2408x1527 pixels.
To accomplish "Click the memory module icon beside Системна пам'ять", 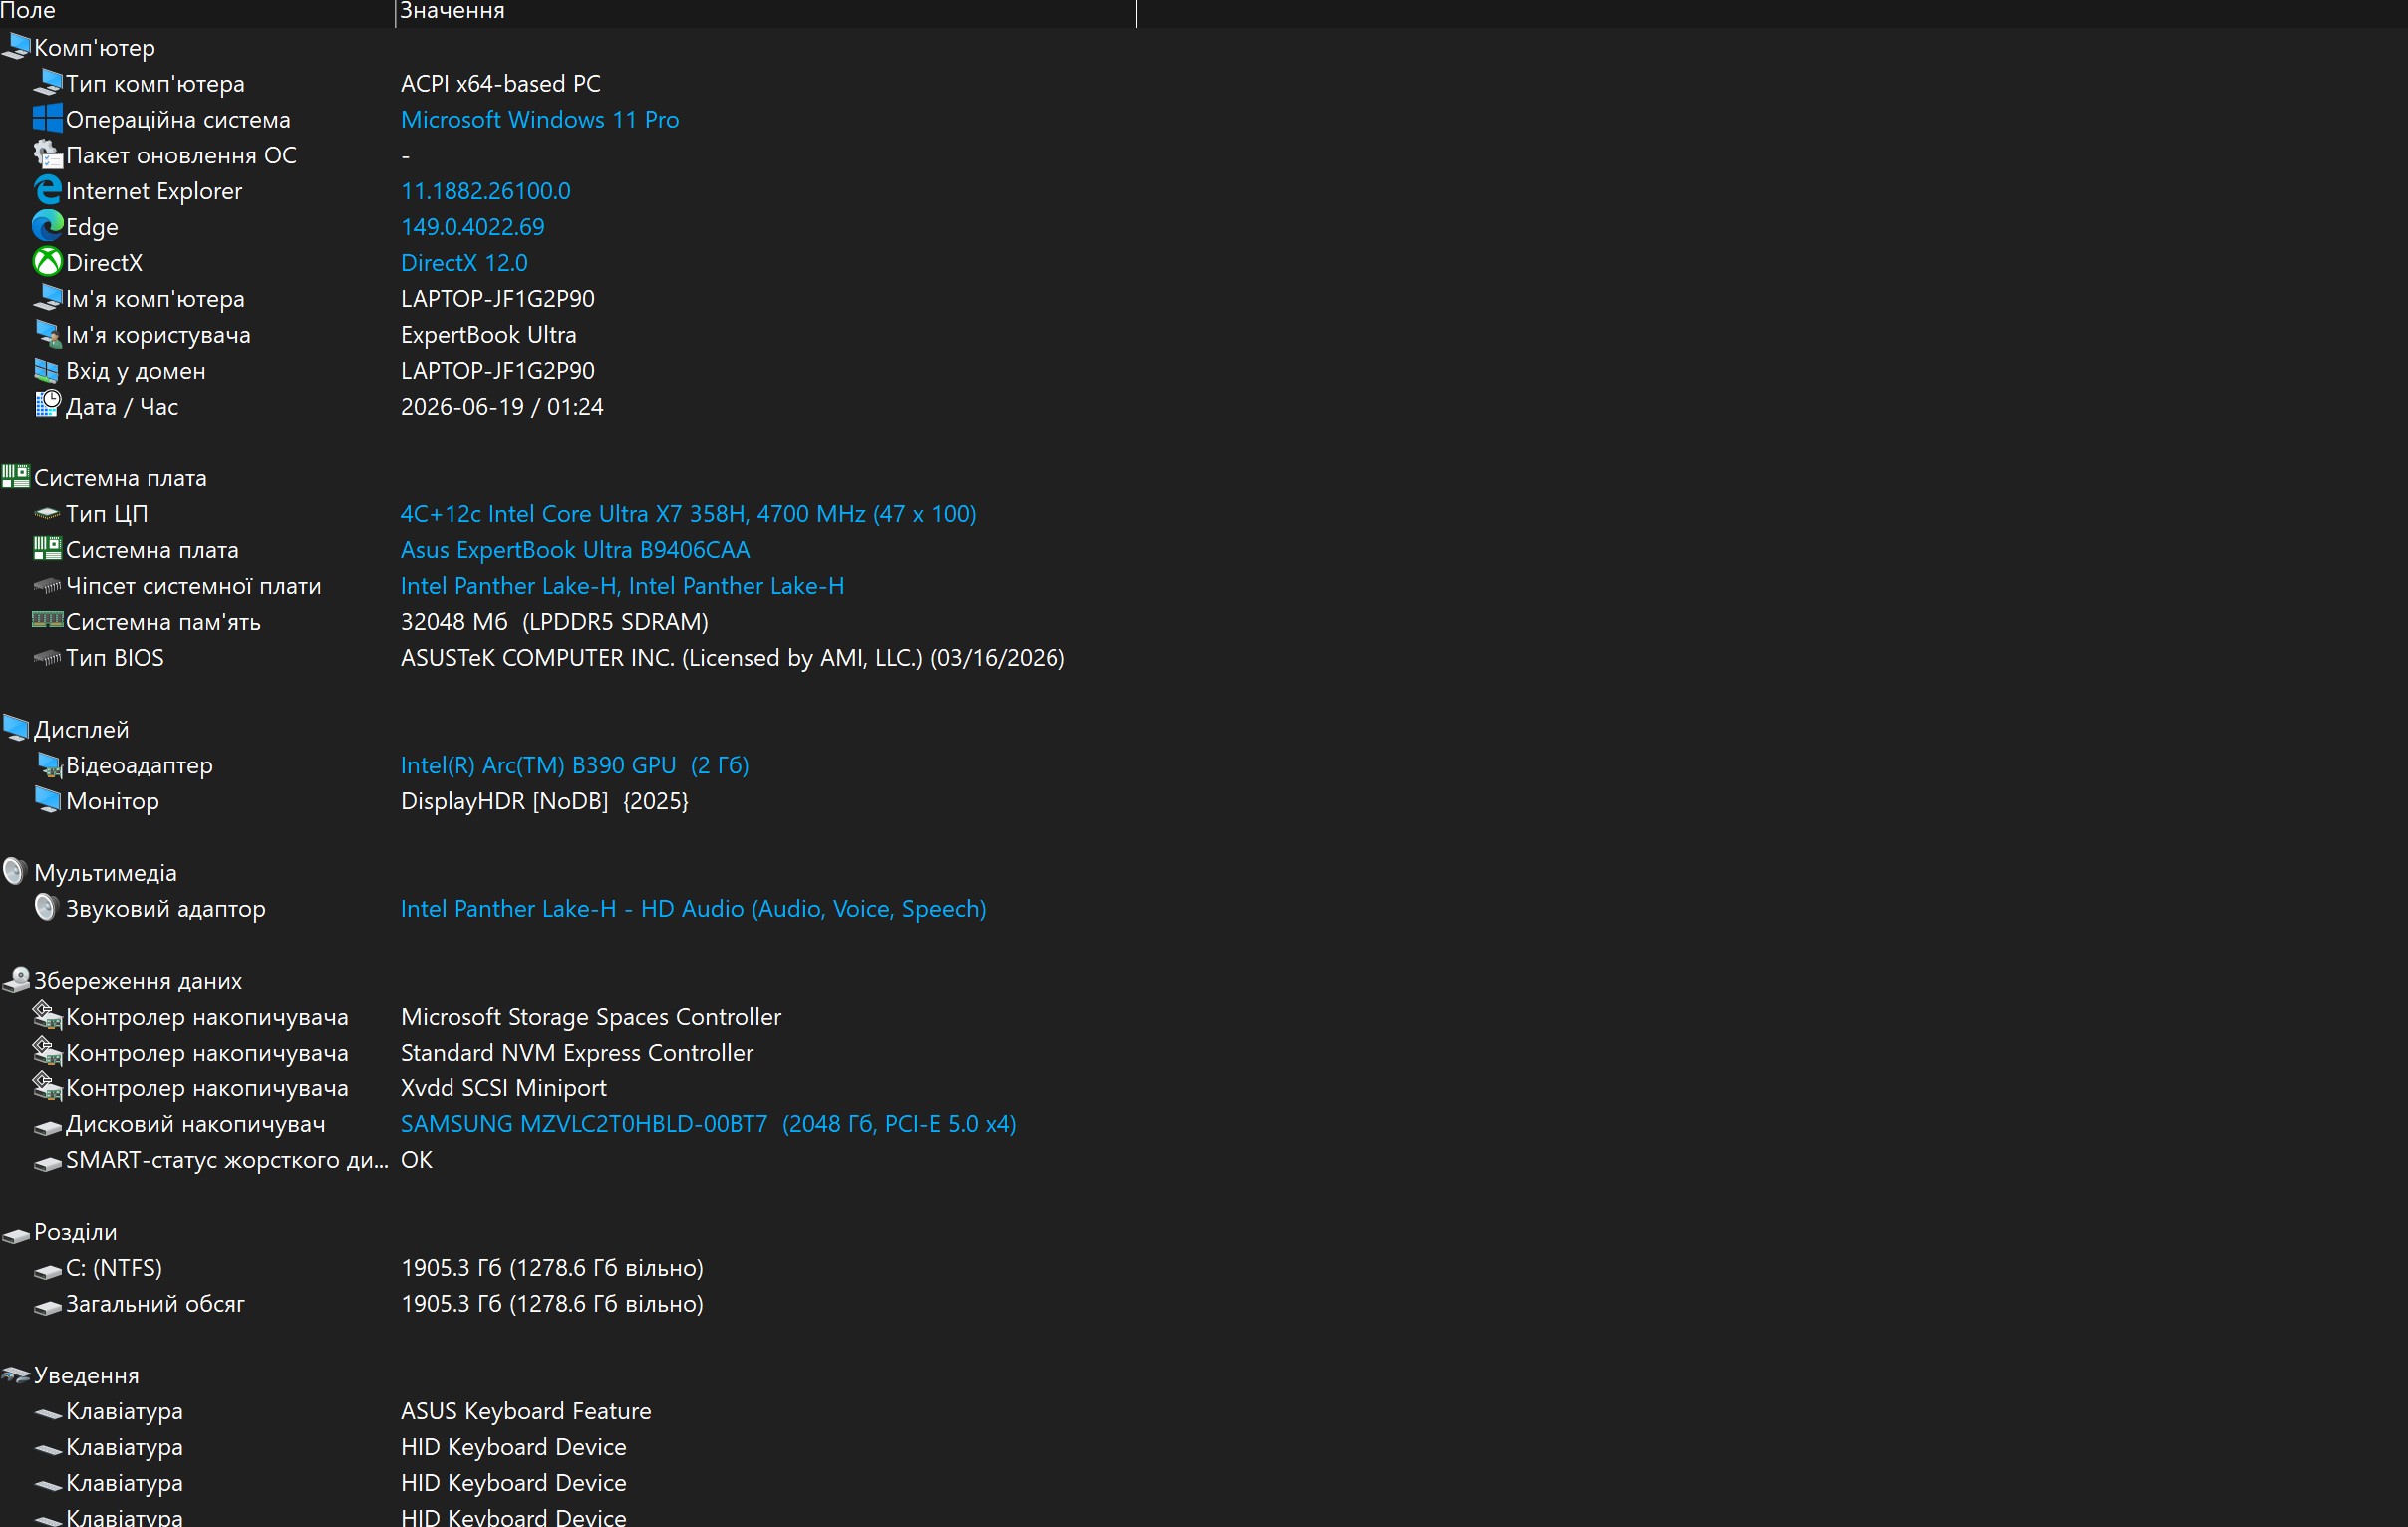I will pyautogui.click(x=47, y=620).
